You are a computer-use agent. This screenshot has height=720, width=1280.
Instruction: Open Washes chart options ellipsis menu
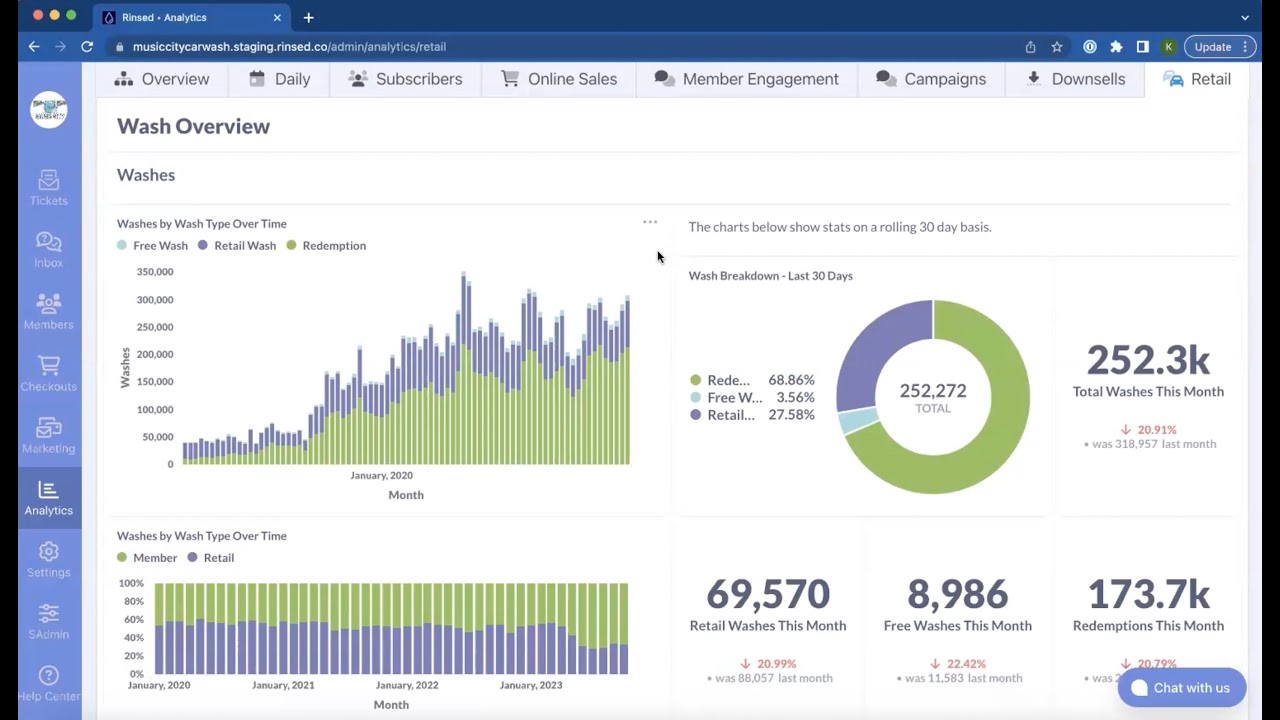(650, 222)
